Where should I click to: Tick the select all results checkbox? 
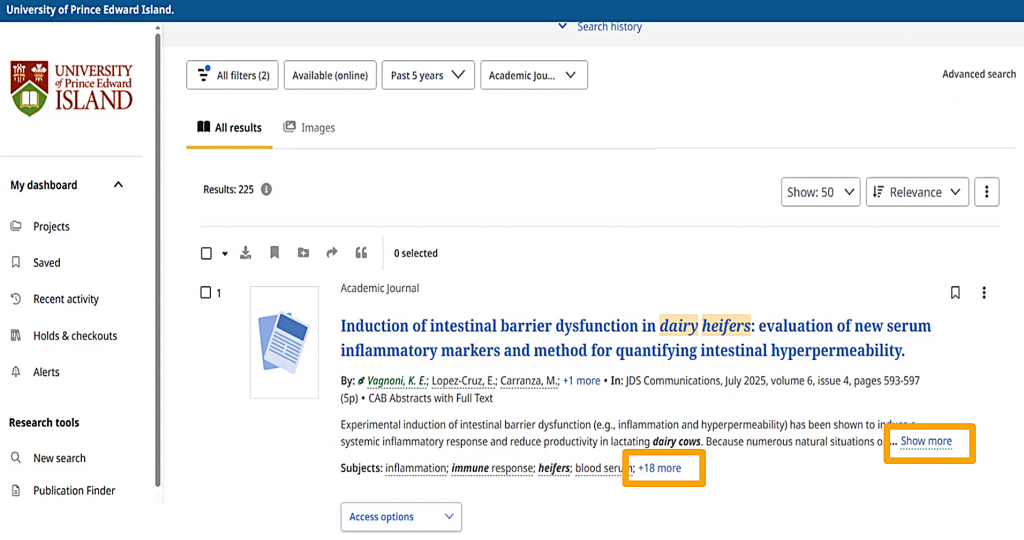207,253
